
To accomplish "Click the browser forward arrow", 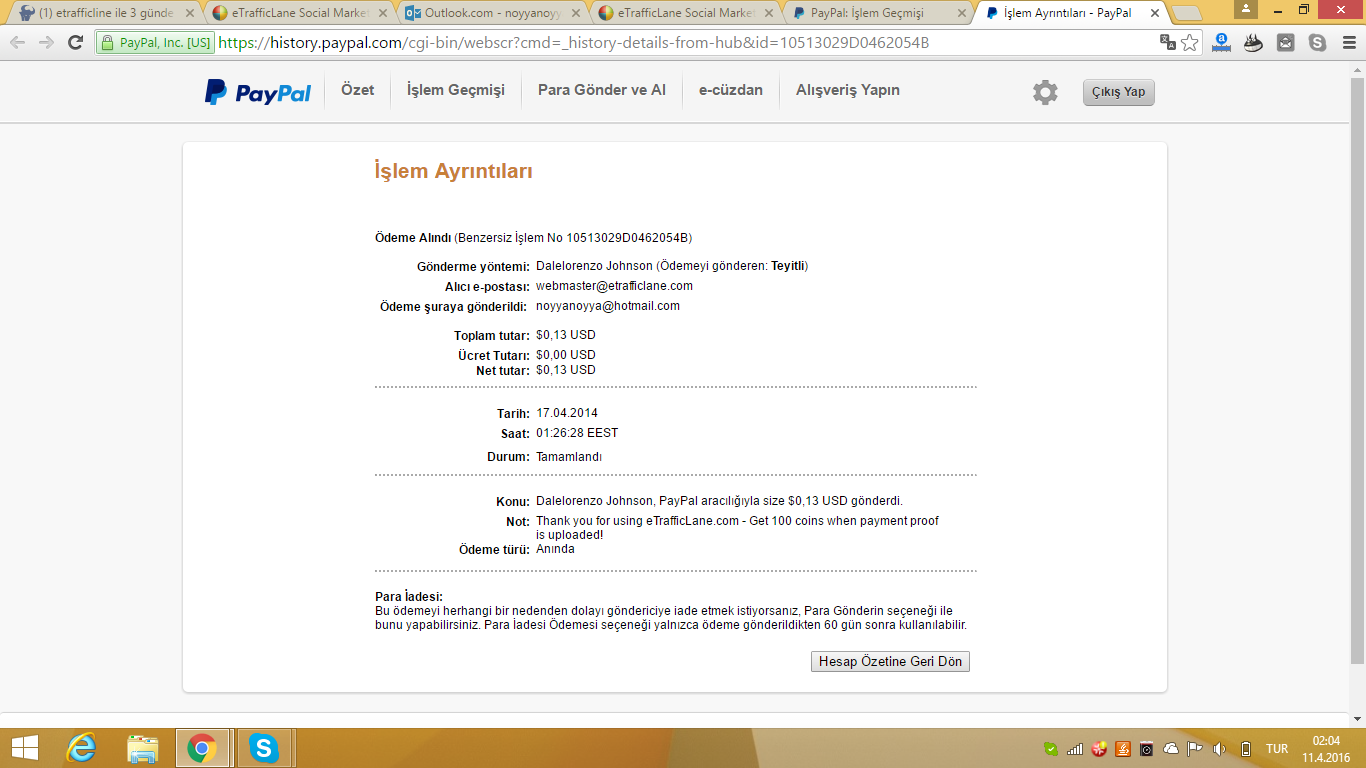I will pos(46,43).
